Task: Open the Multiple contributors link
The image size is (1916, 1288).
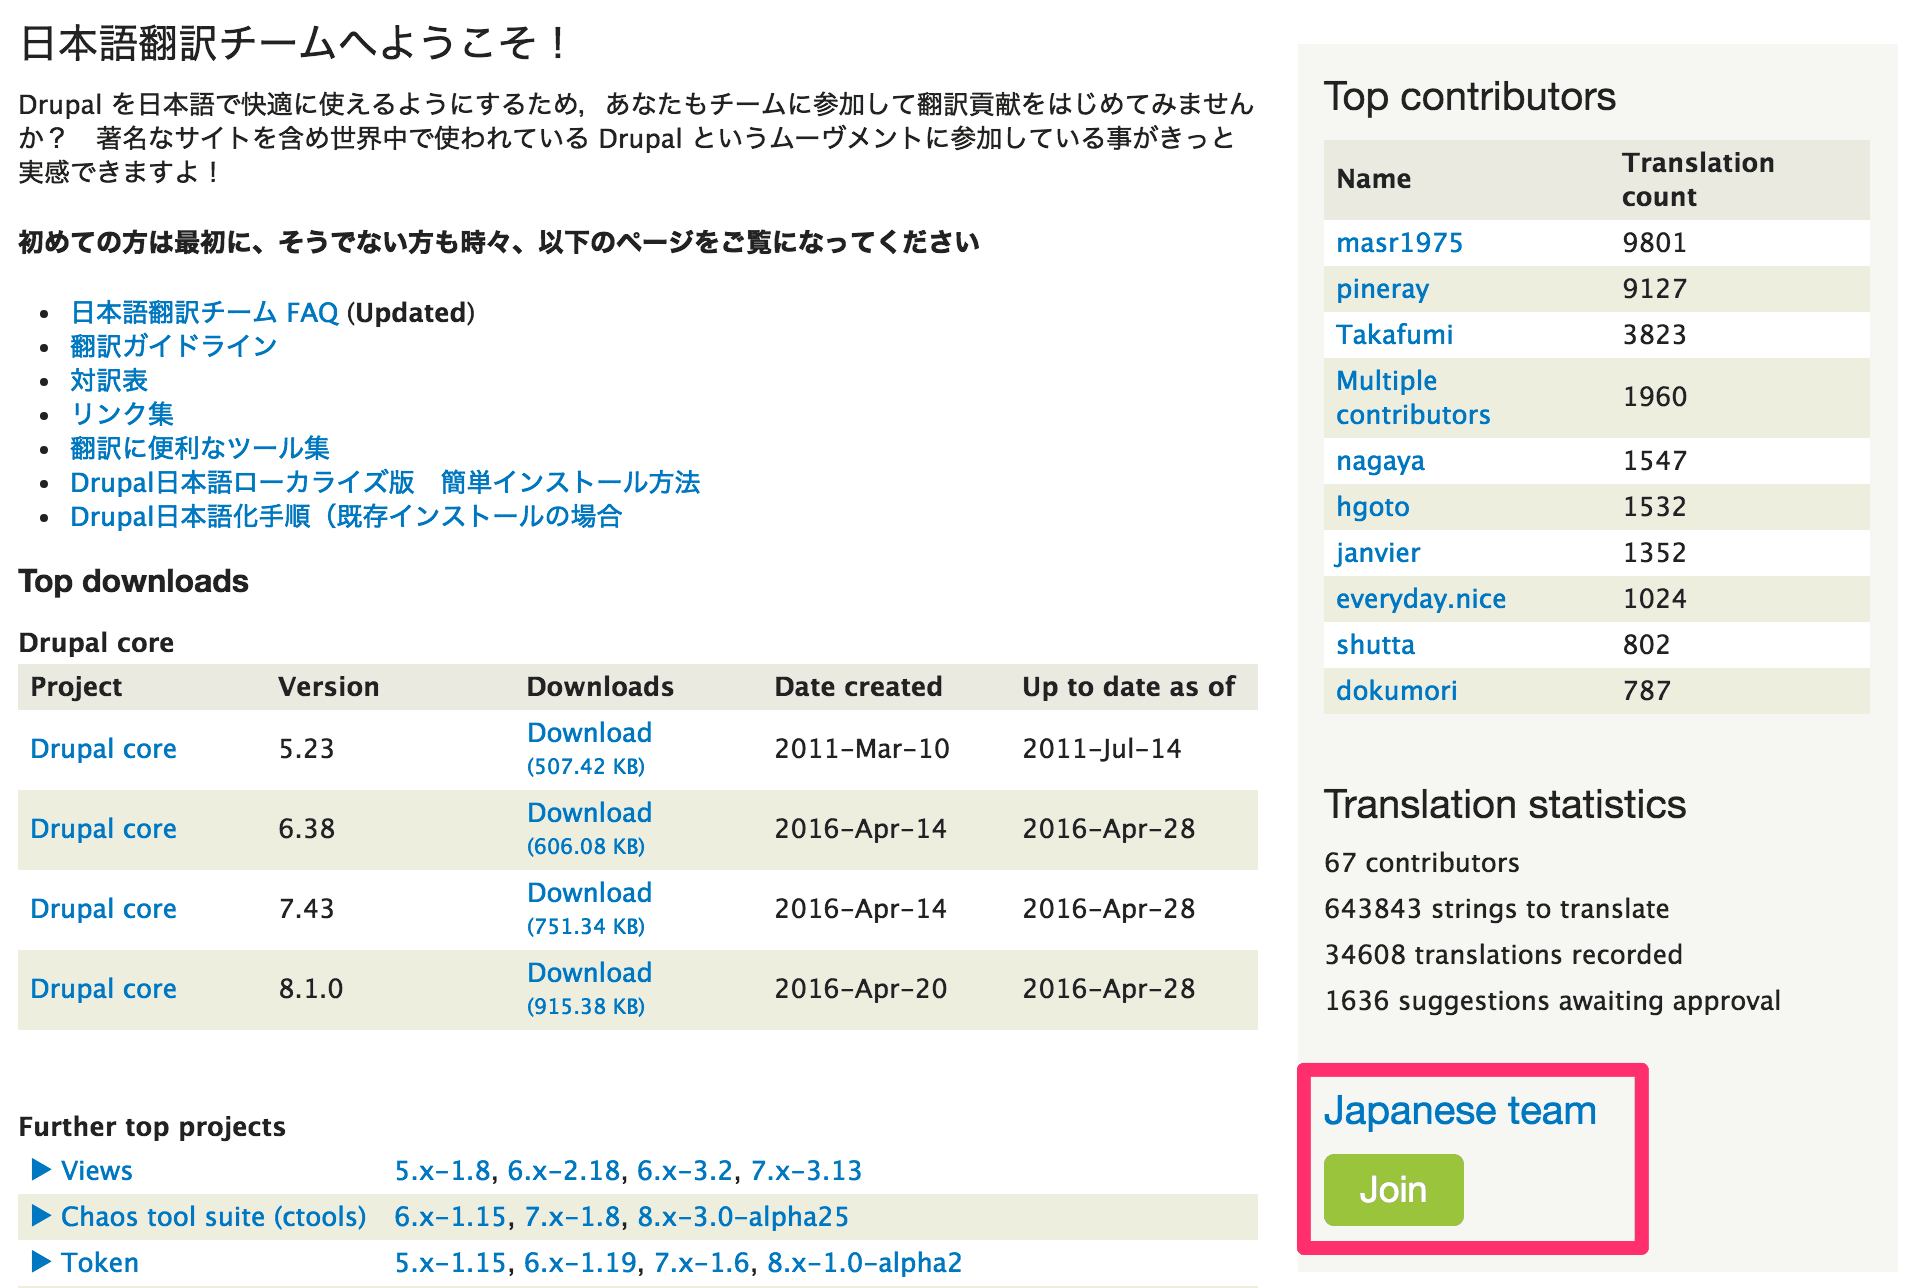Action: click(1413, 397)
